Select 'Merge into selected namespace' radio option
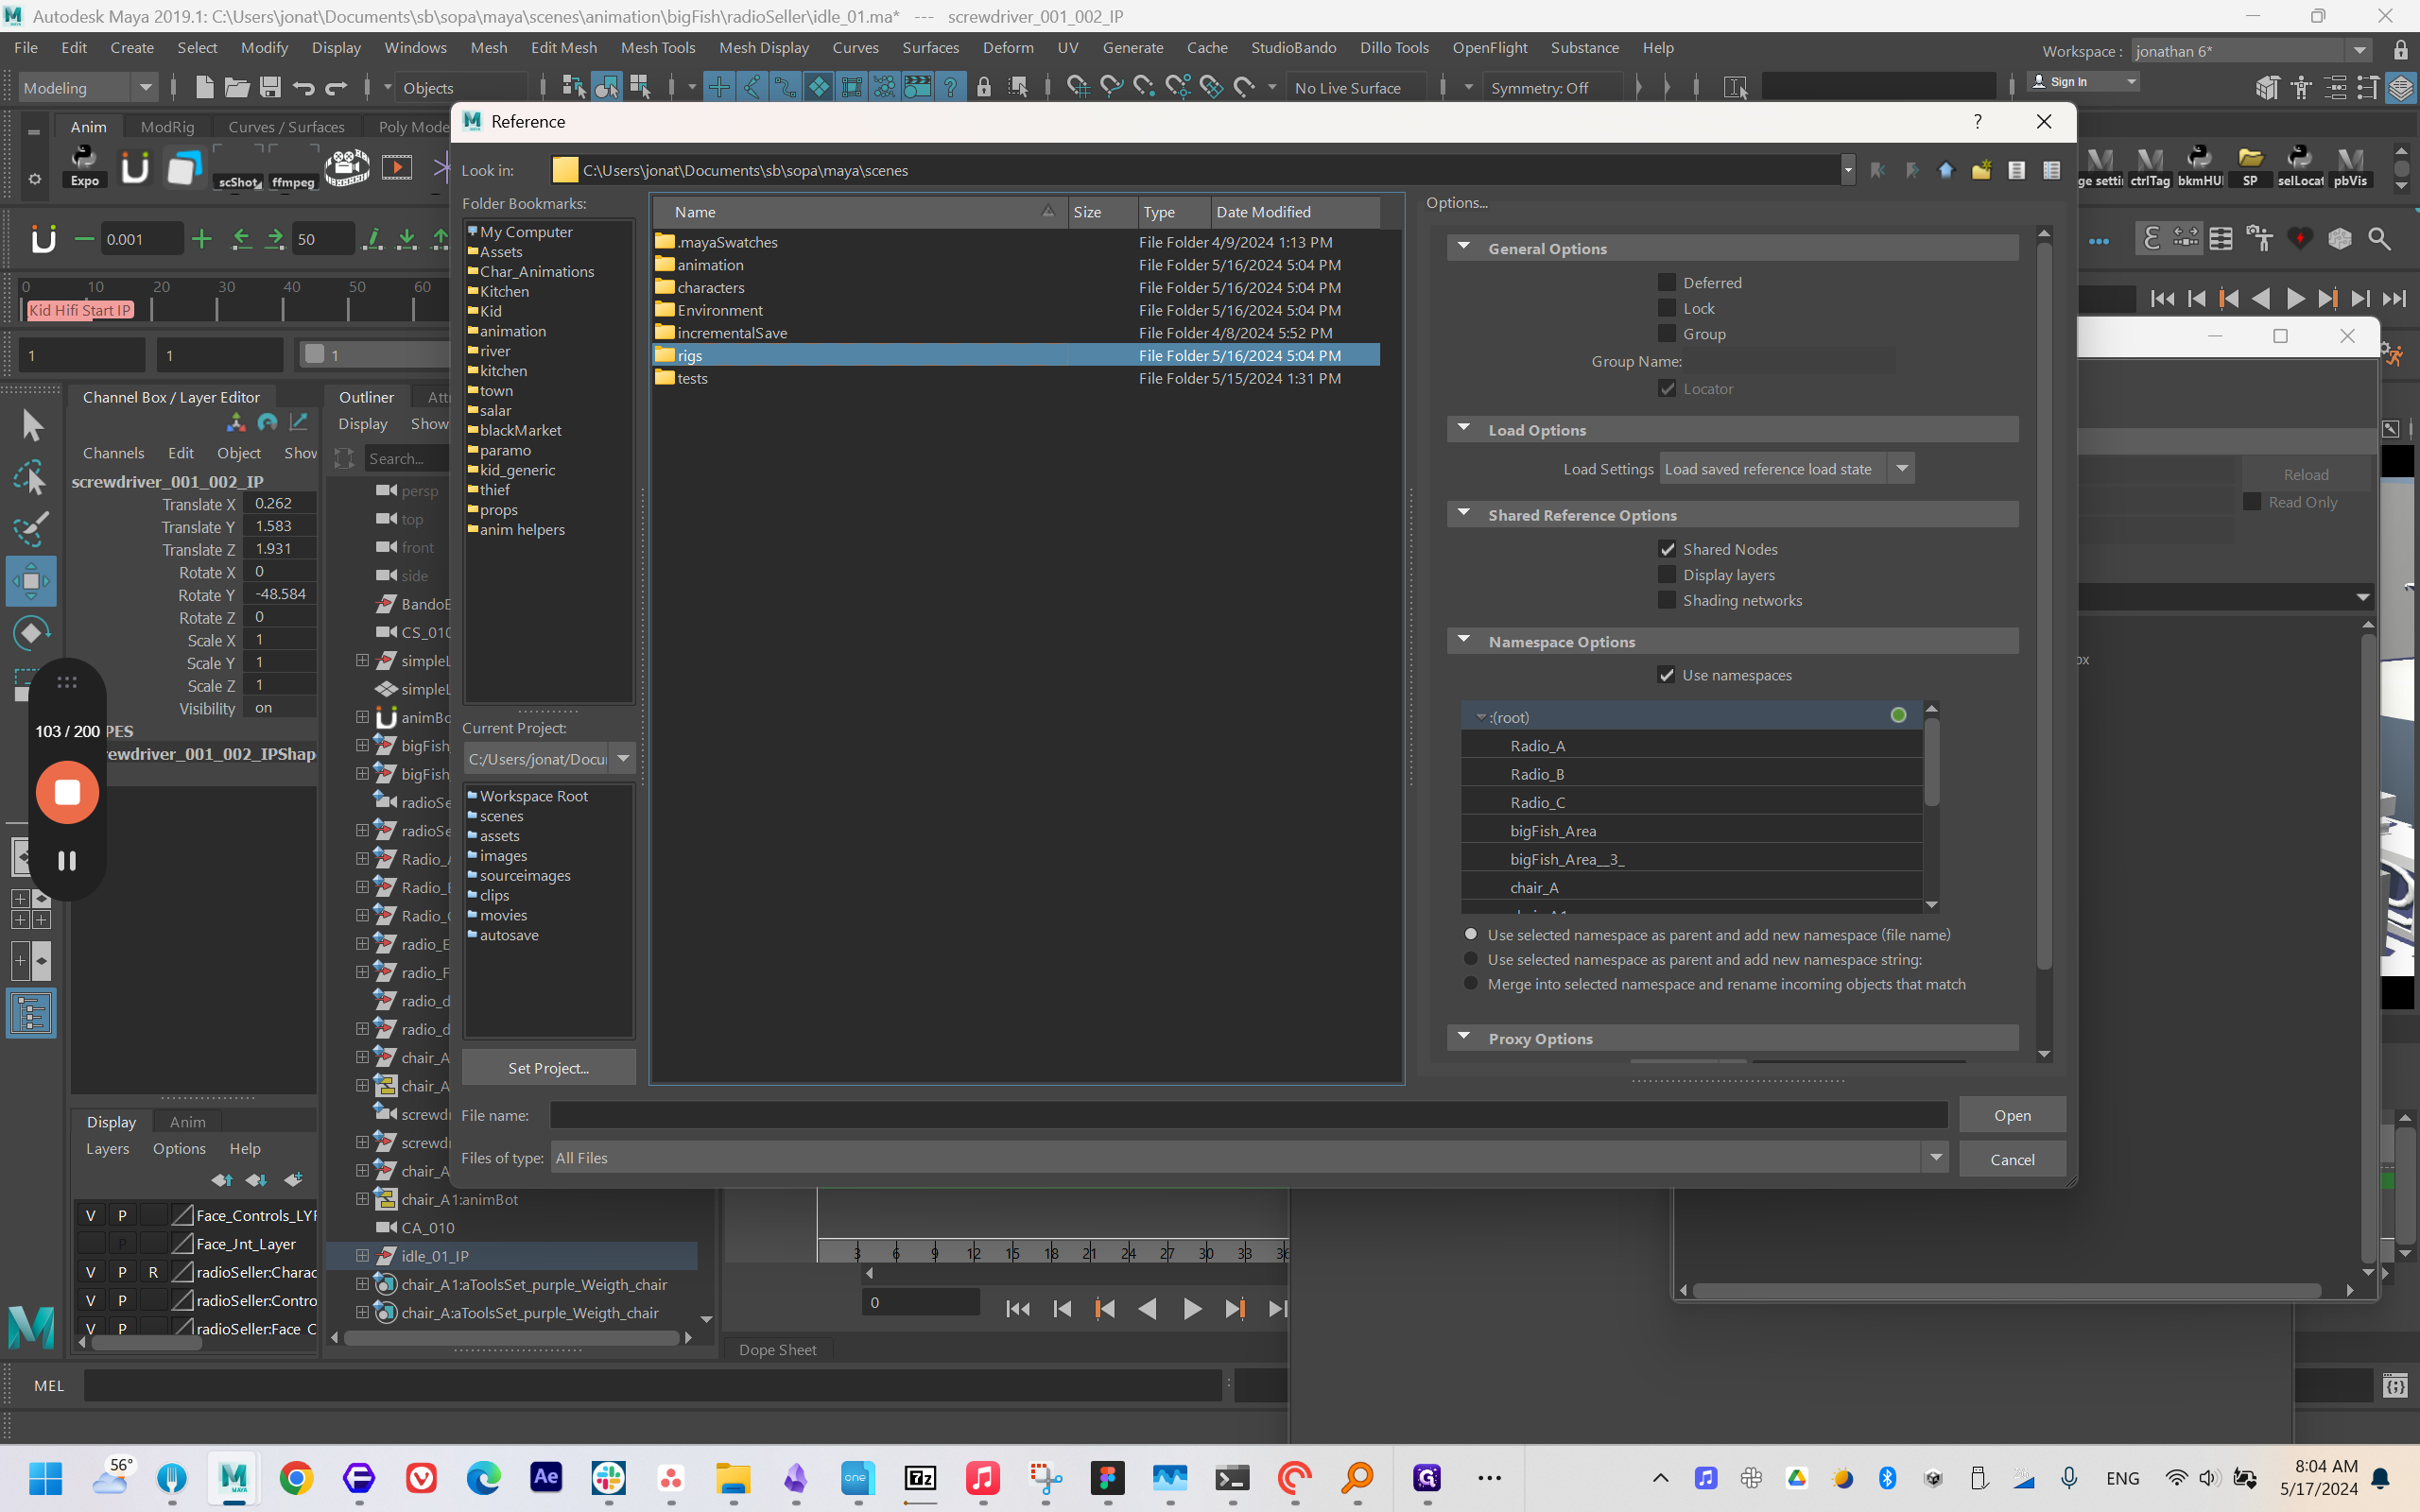Viewport: 2420px width, 1512px height. click(1470, 984)
